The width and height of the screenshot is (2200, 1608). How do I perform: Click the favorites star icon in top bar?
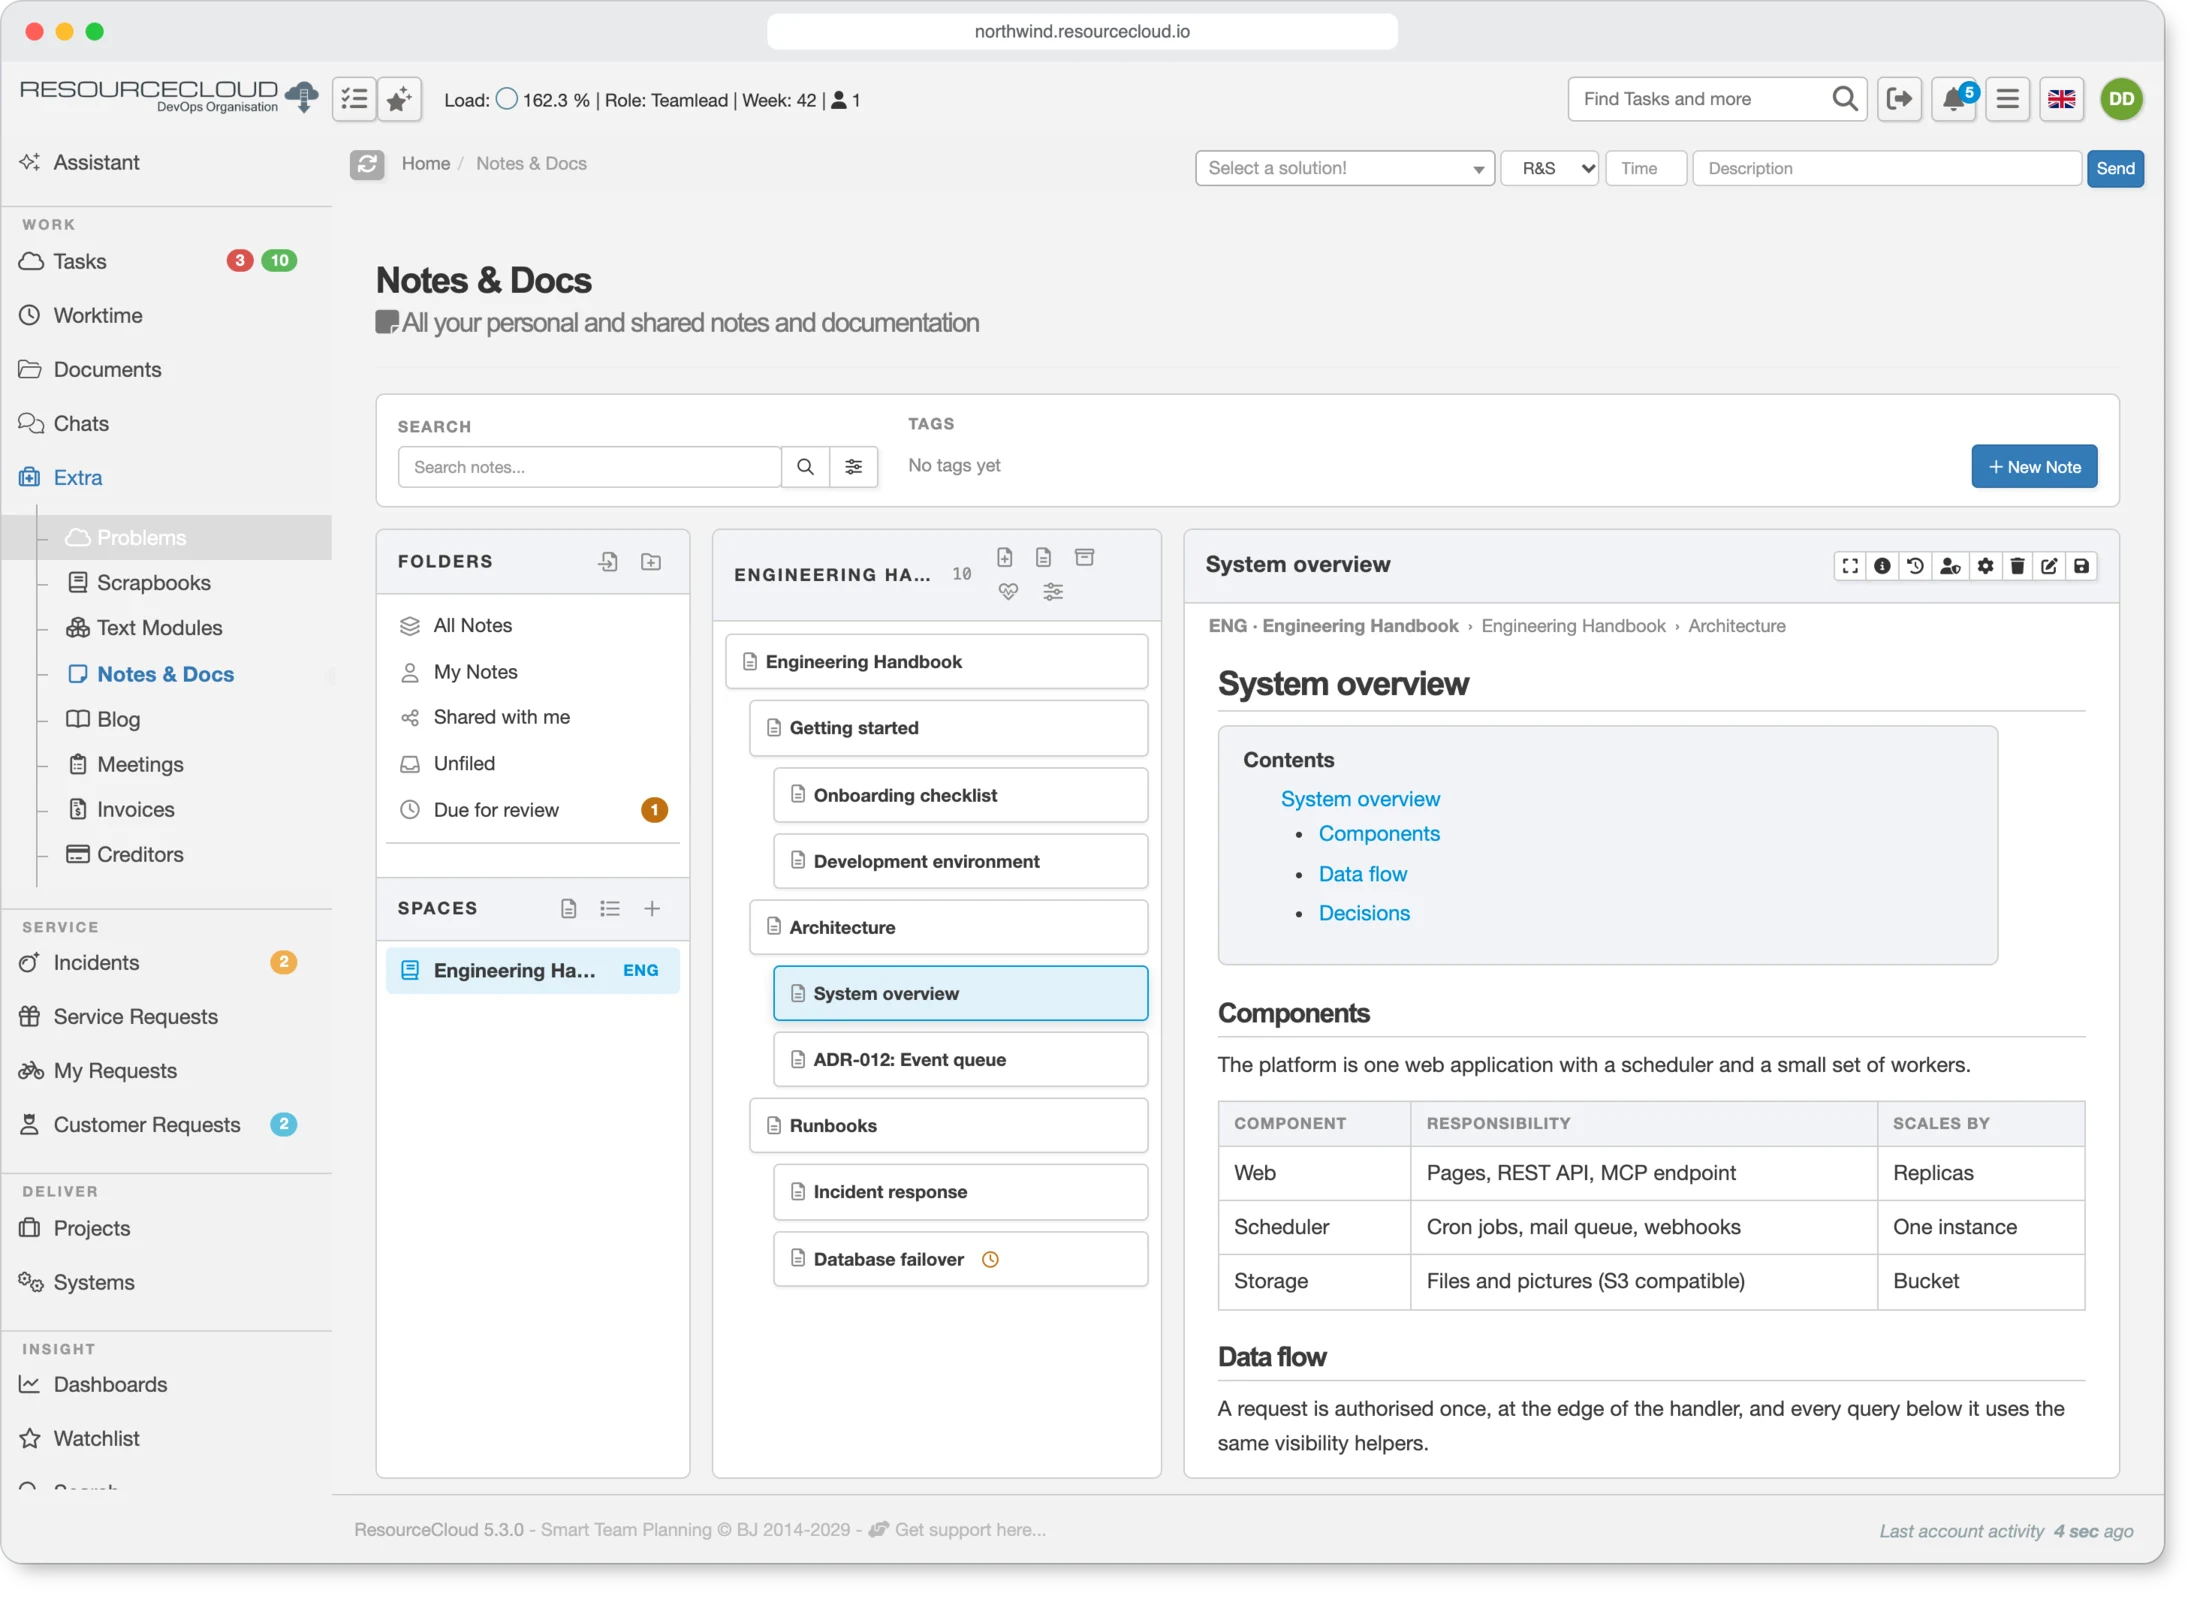[x=399, y=99]
